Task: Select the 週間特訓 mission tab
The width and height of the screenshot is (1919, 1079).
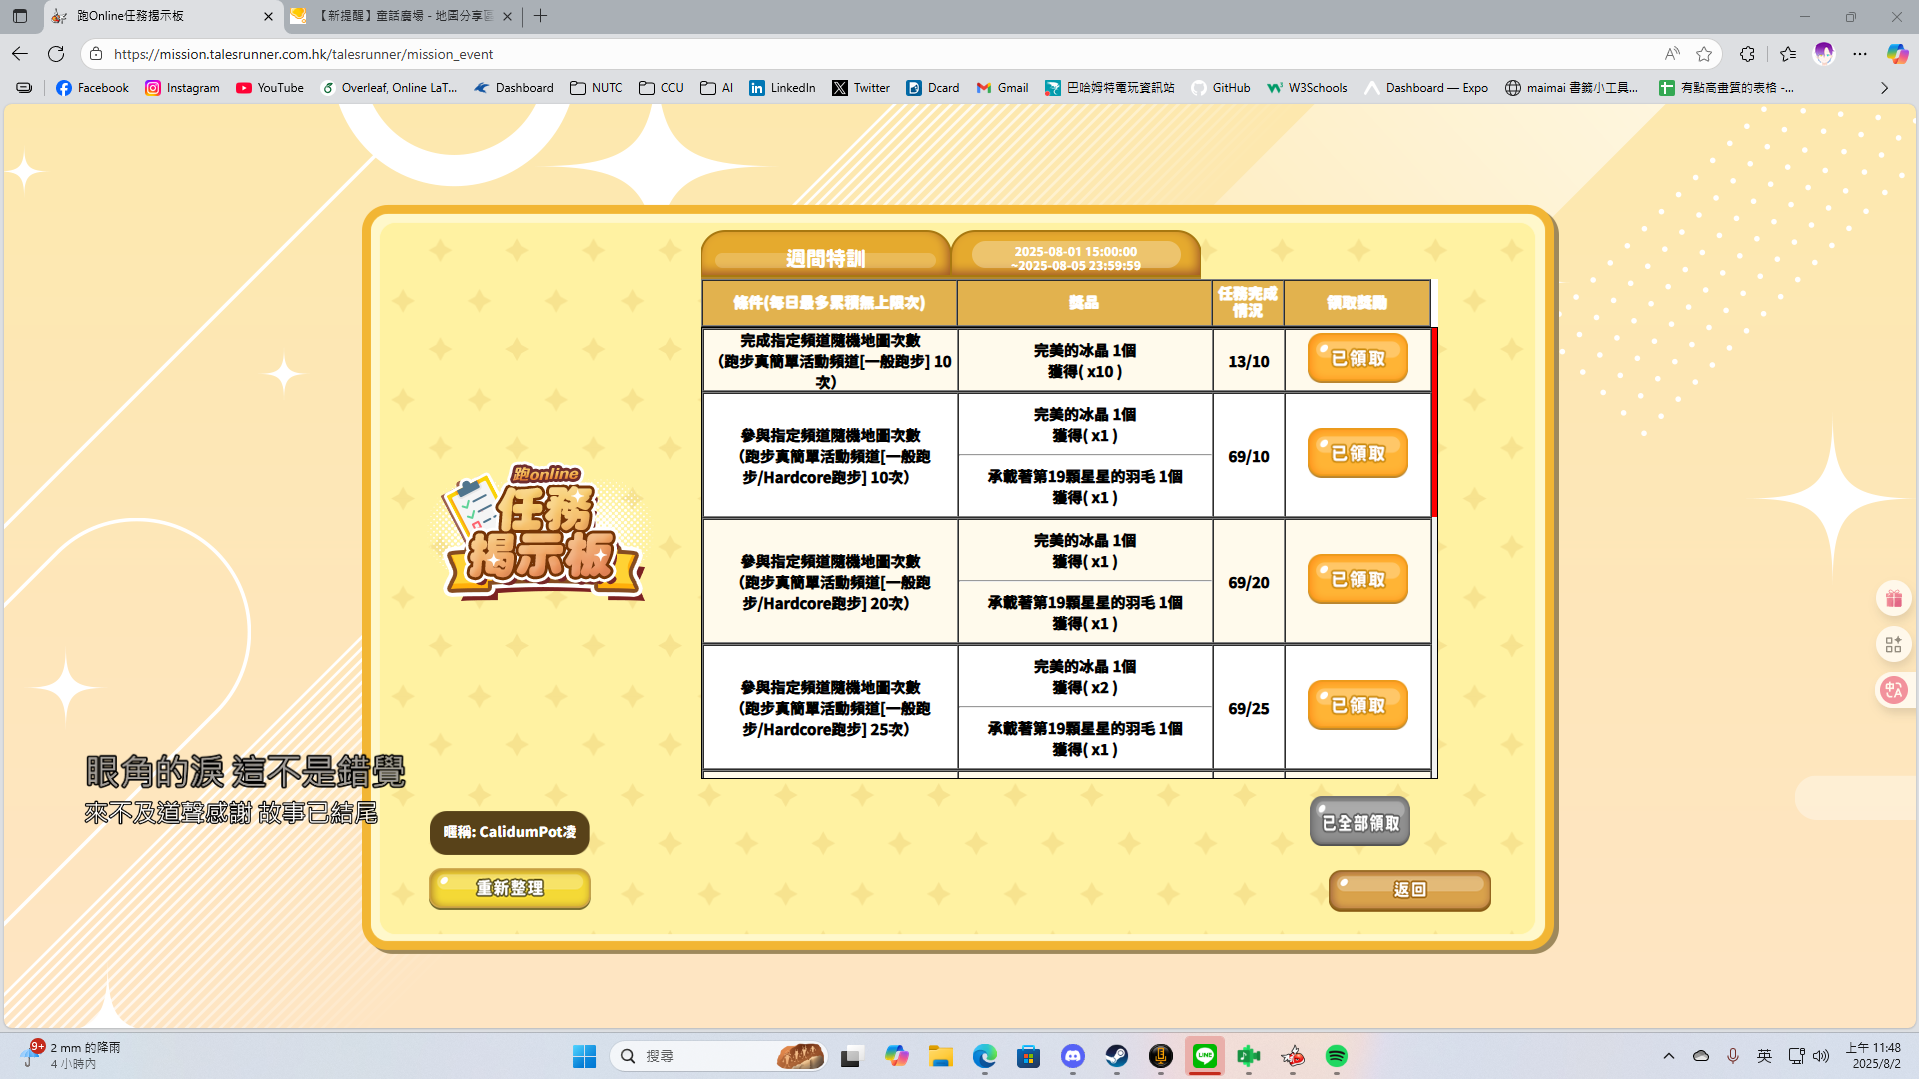Action: coord(825,258)
